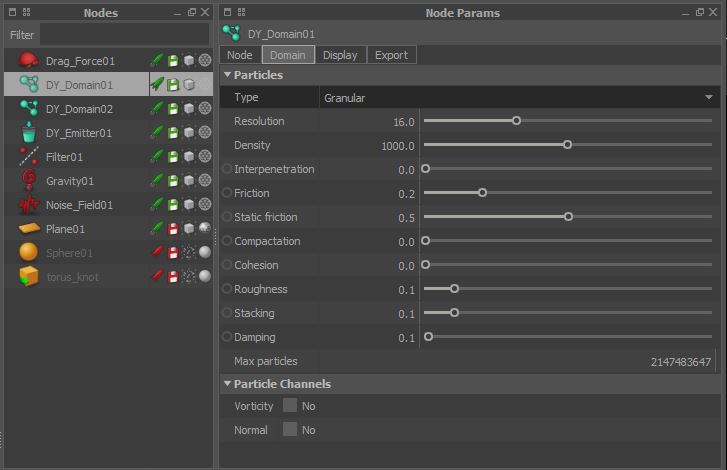The image size is (727, 470).
Task: Toggle the Friction animation radio circle
Action: [x=227, y=193]
